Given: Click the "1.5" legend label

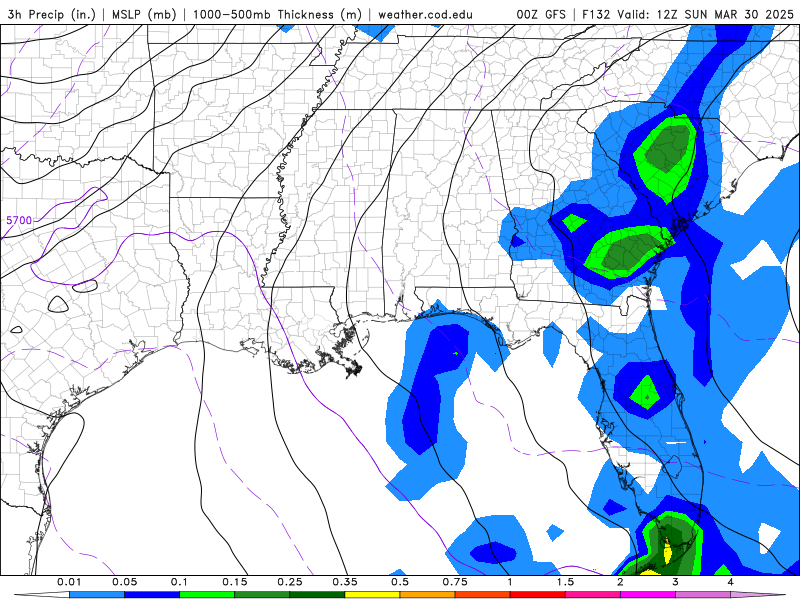Looking at the screenshot, I should pyautogui.click(x=565, y=582).
